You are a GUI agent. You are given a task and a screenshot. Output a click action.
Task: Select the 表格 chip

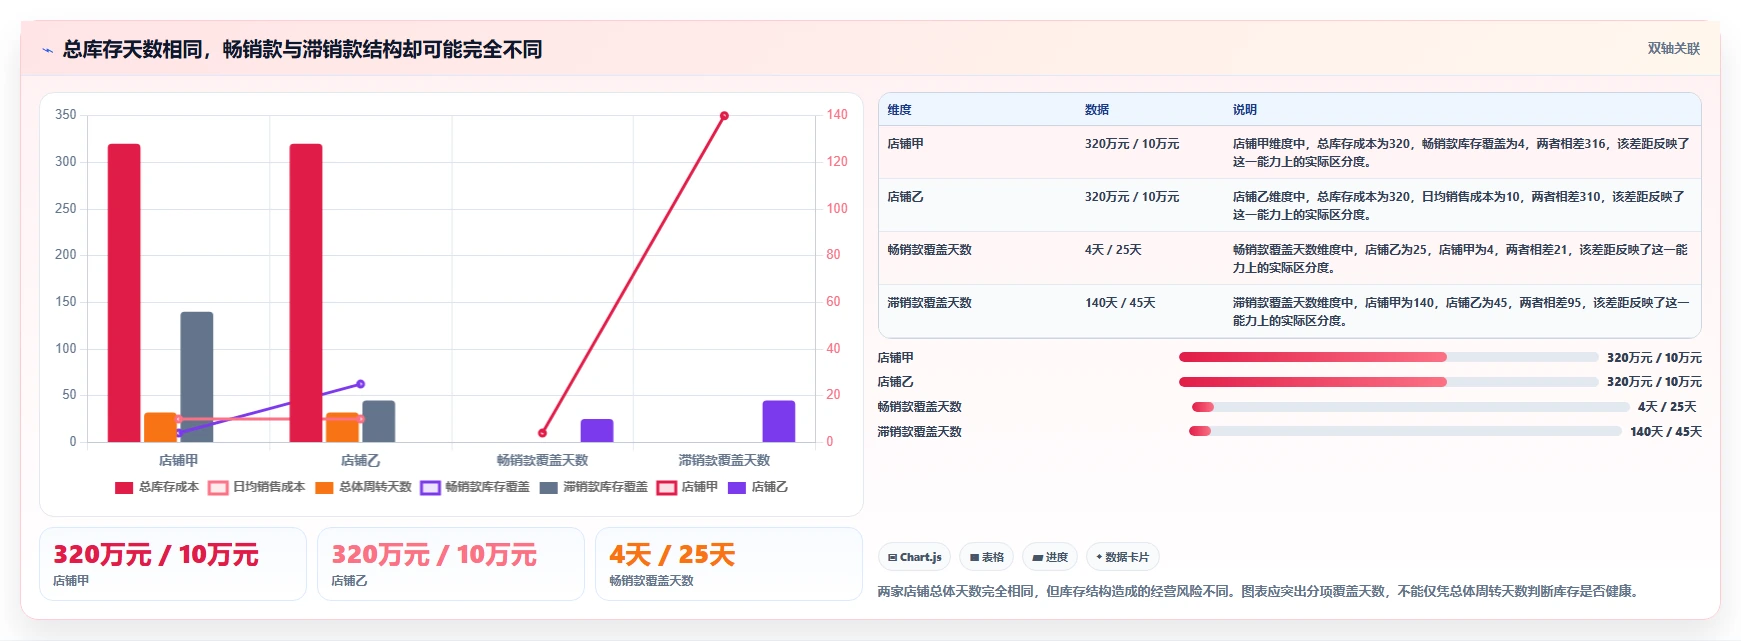pyautogui.click(x=986, y=557)
